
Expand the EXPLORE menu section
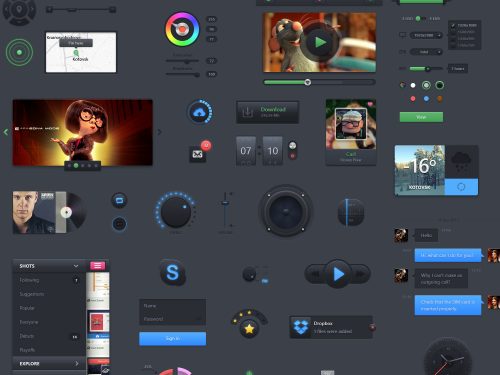[49, 363]
